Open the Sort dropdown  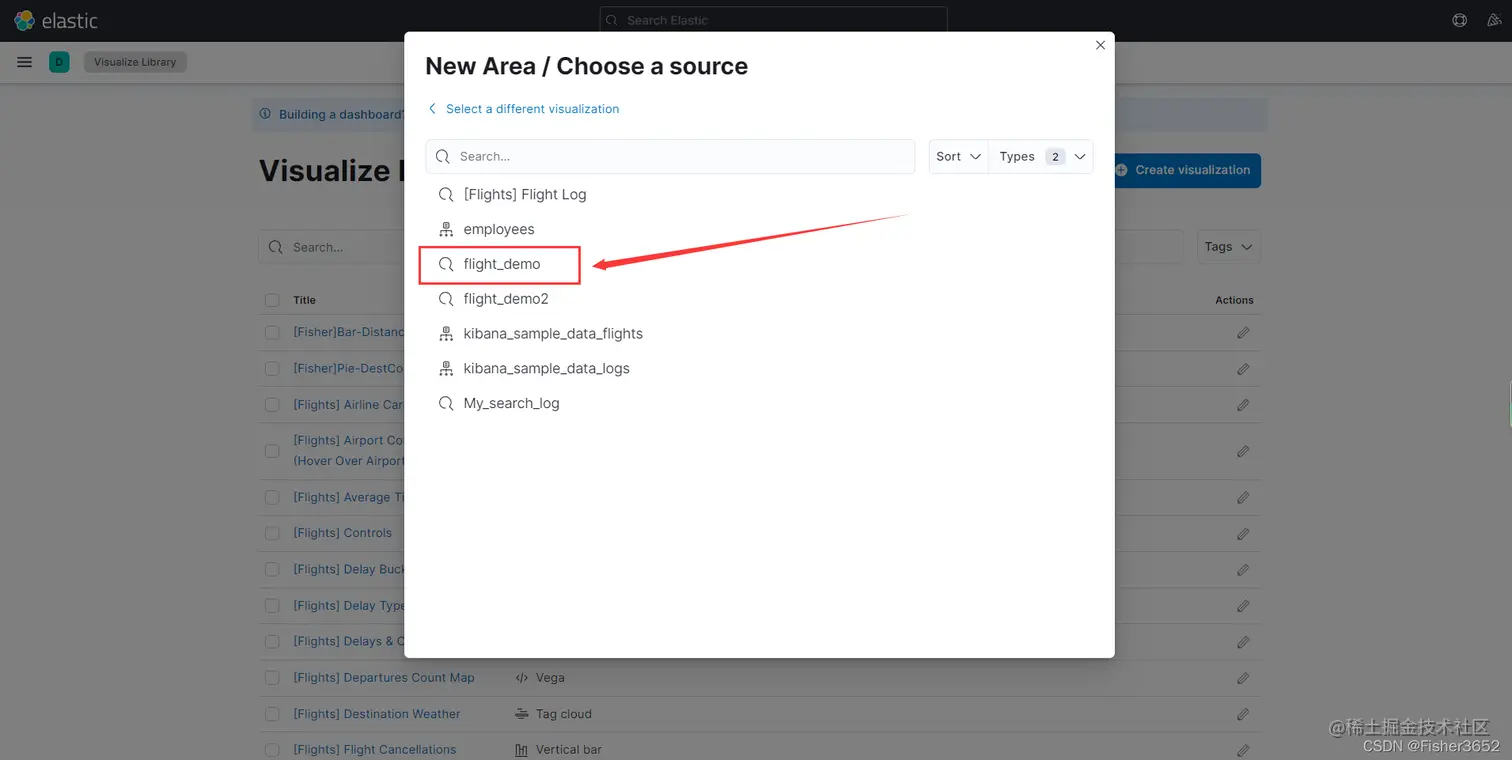[x=958, y=157]
